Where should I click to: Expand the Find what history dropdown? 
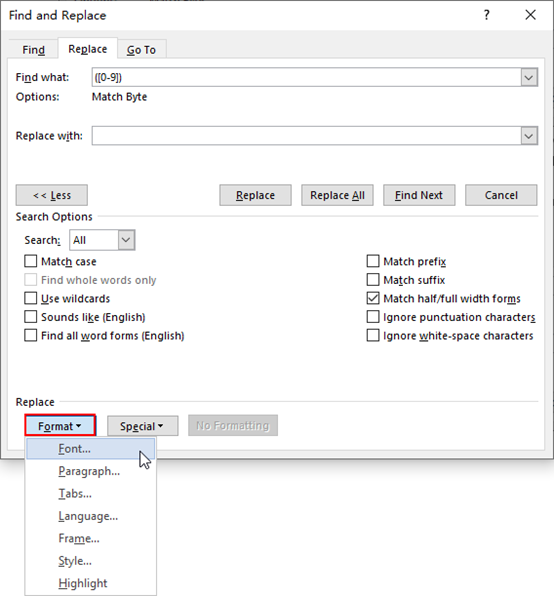click(x=529, y=78)
